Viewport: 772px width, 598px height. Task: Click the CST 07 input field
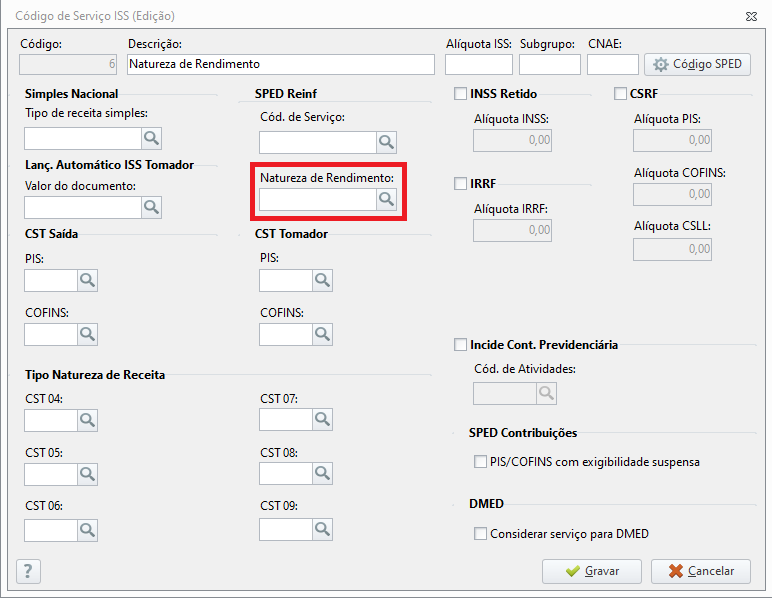click(286, 419)
